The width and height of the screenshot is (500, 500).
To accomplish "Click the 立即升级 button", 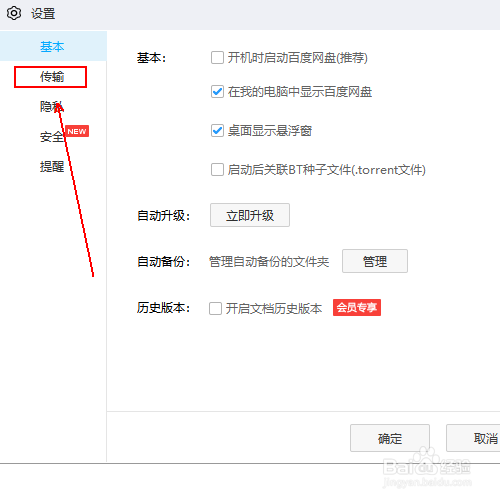I will tap(250, 215).
